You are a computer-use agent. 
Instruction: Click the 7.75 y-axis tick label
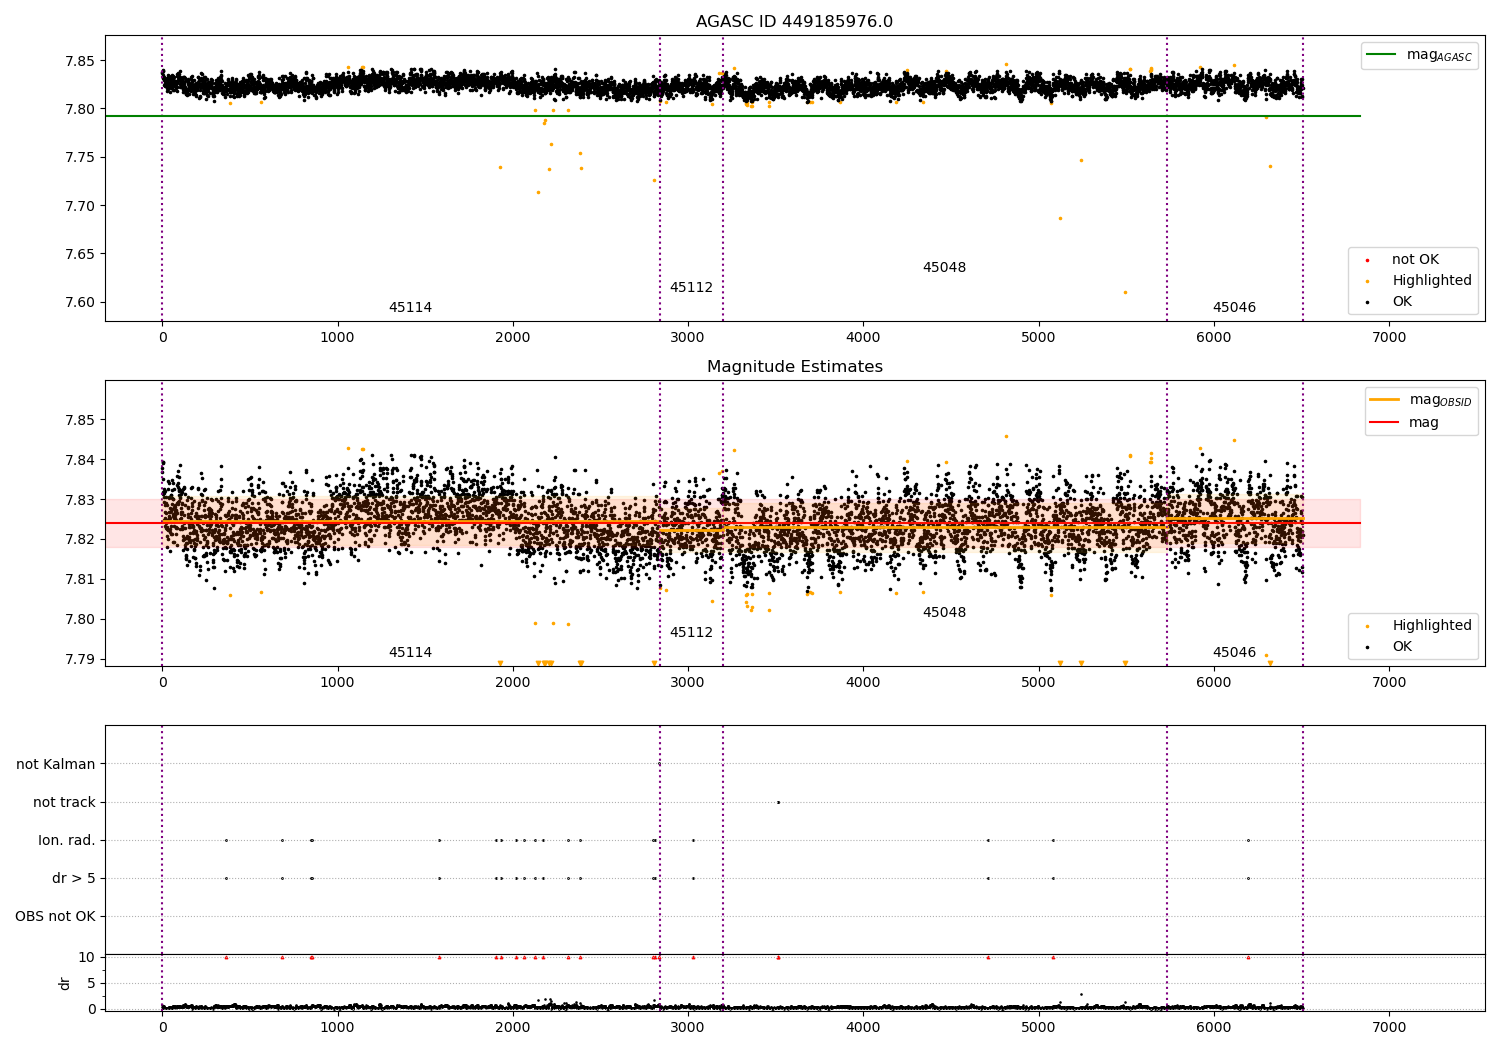79,157
